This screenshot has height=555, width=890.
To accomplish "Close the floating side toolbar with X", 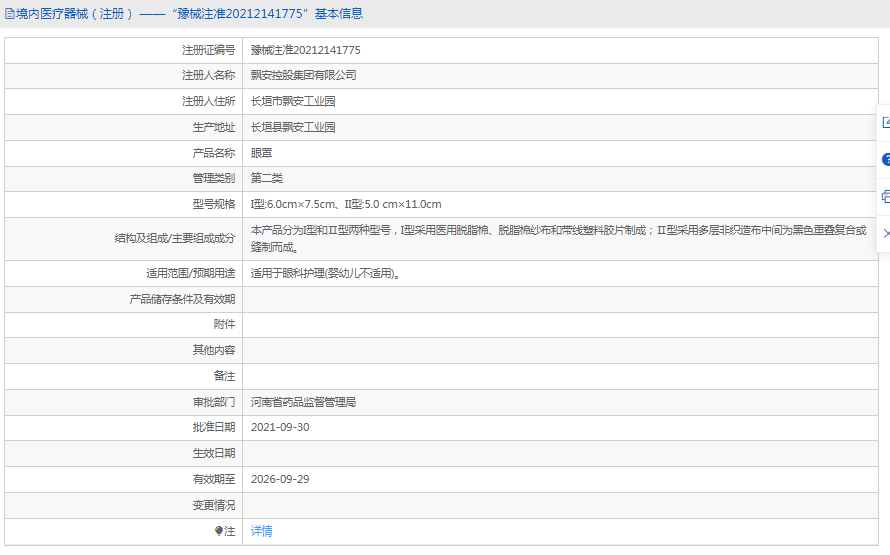I will click(885, 233).
